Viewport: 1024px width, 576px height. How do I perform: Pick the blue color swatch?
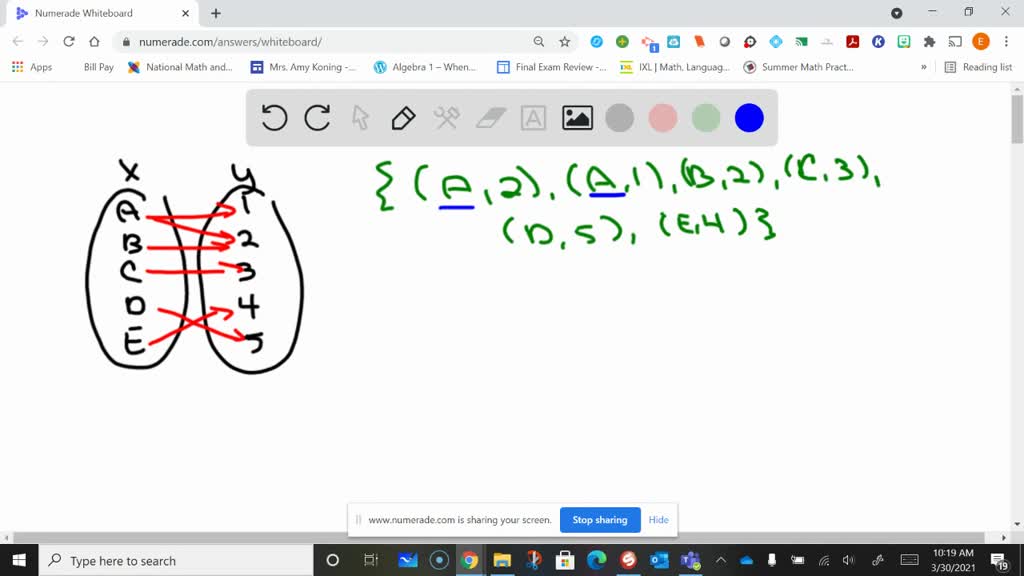749,117
